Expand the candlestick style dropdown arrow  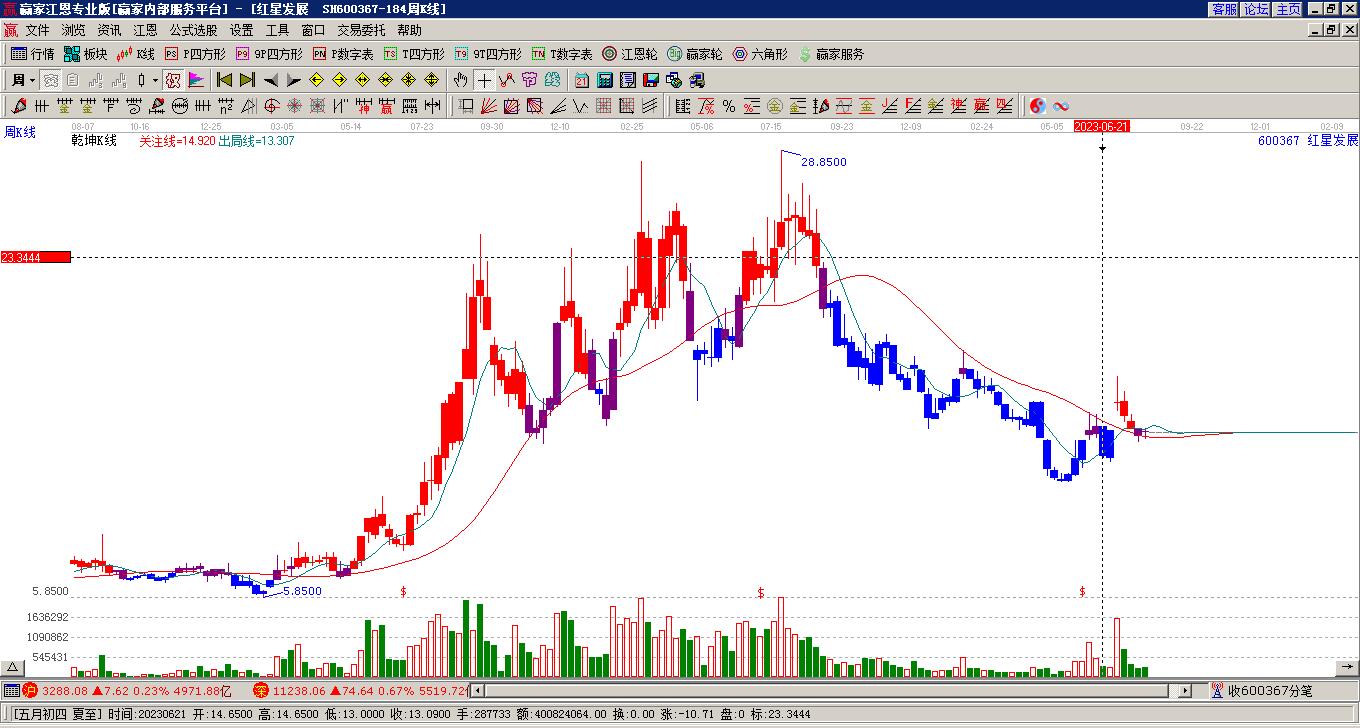pyautogui.click(x=155, y=80)
